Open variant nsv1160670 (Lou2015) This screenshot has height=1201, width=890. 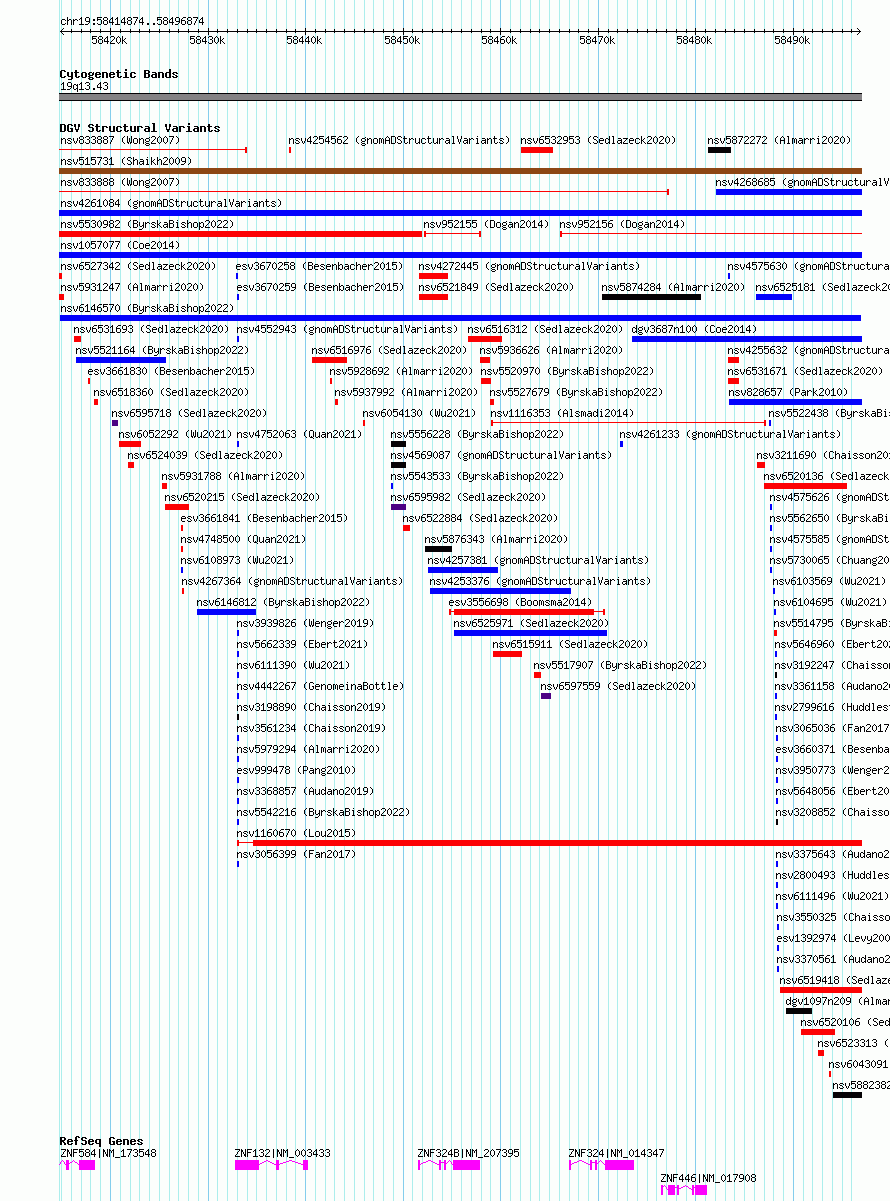[x=296, y=833]
